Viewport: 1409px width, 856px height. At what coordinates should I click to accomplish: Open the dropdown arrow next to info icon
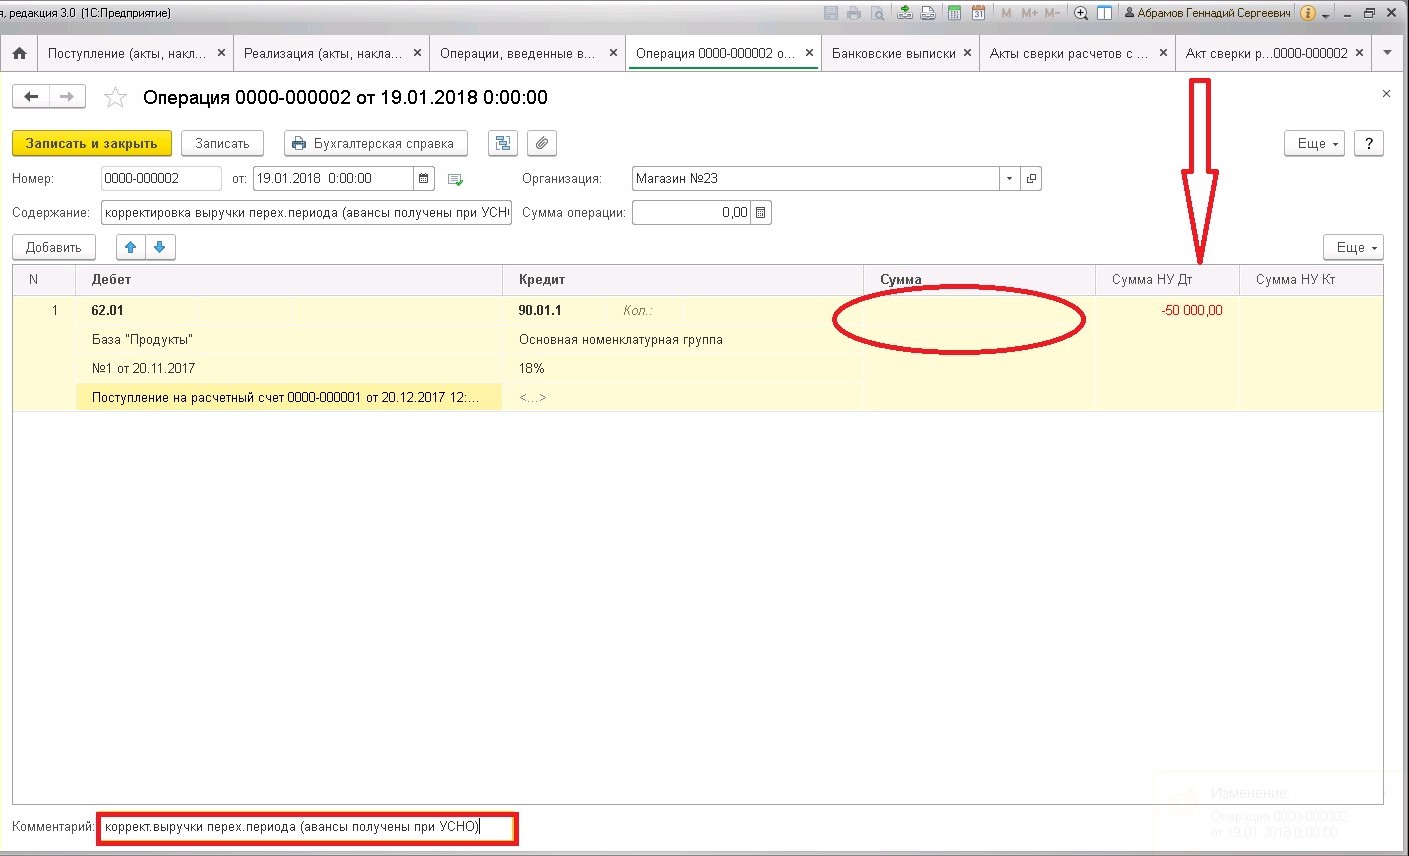(1326, 14)
